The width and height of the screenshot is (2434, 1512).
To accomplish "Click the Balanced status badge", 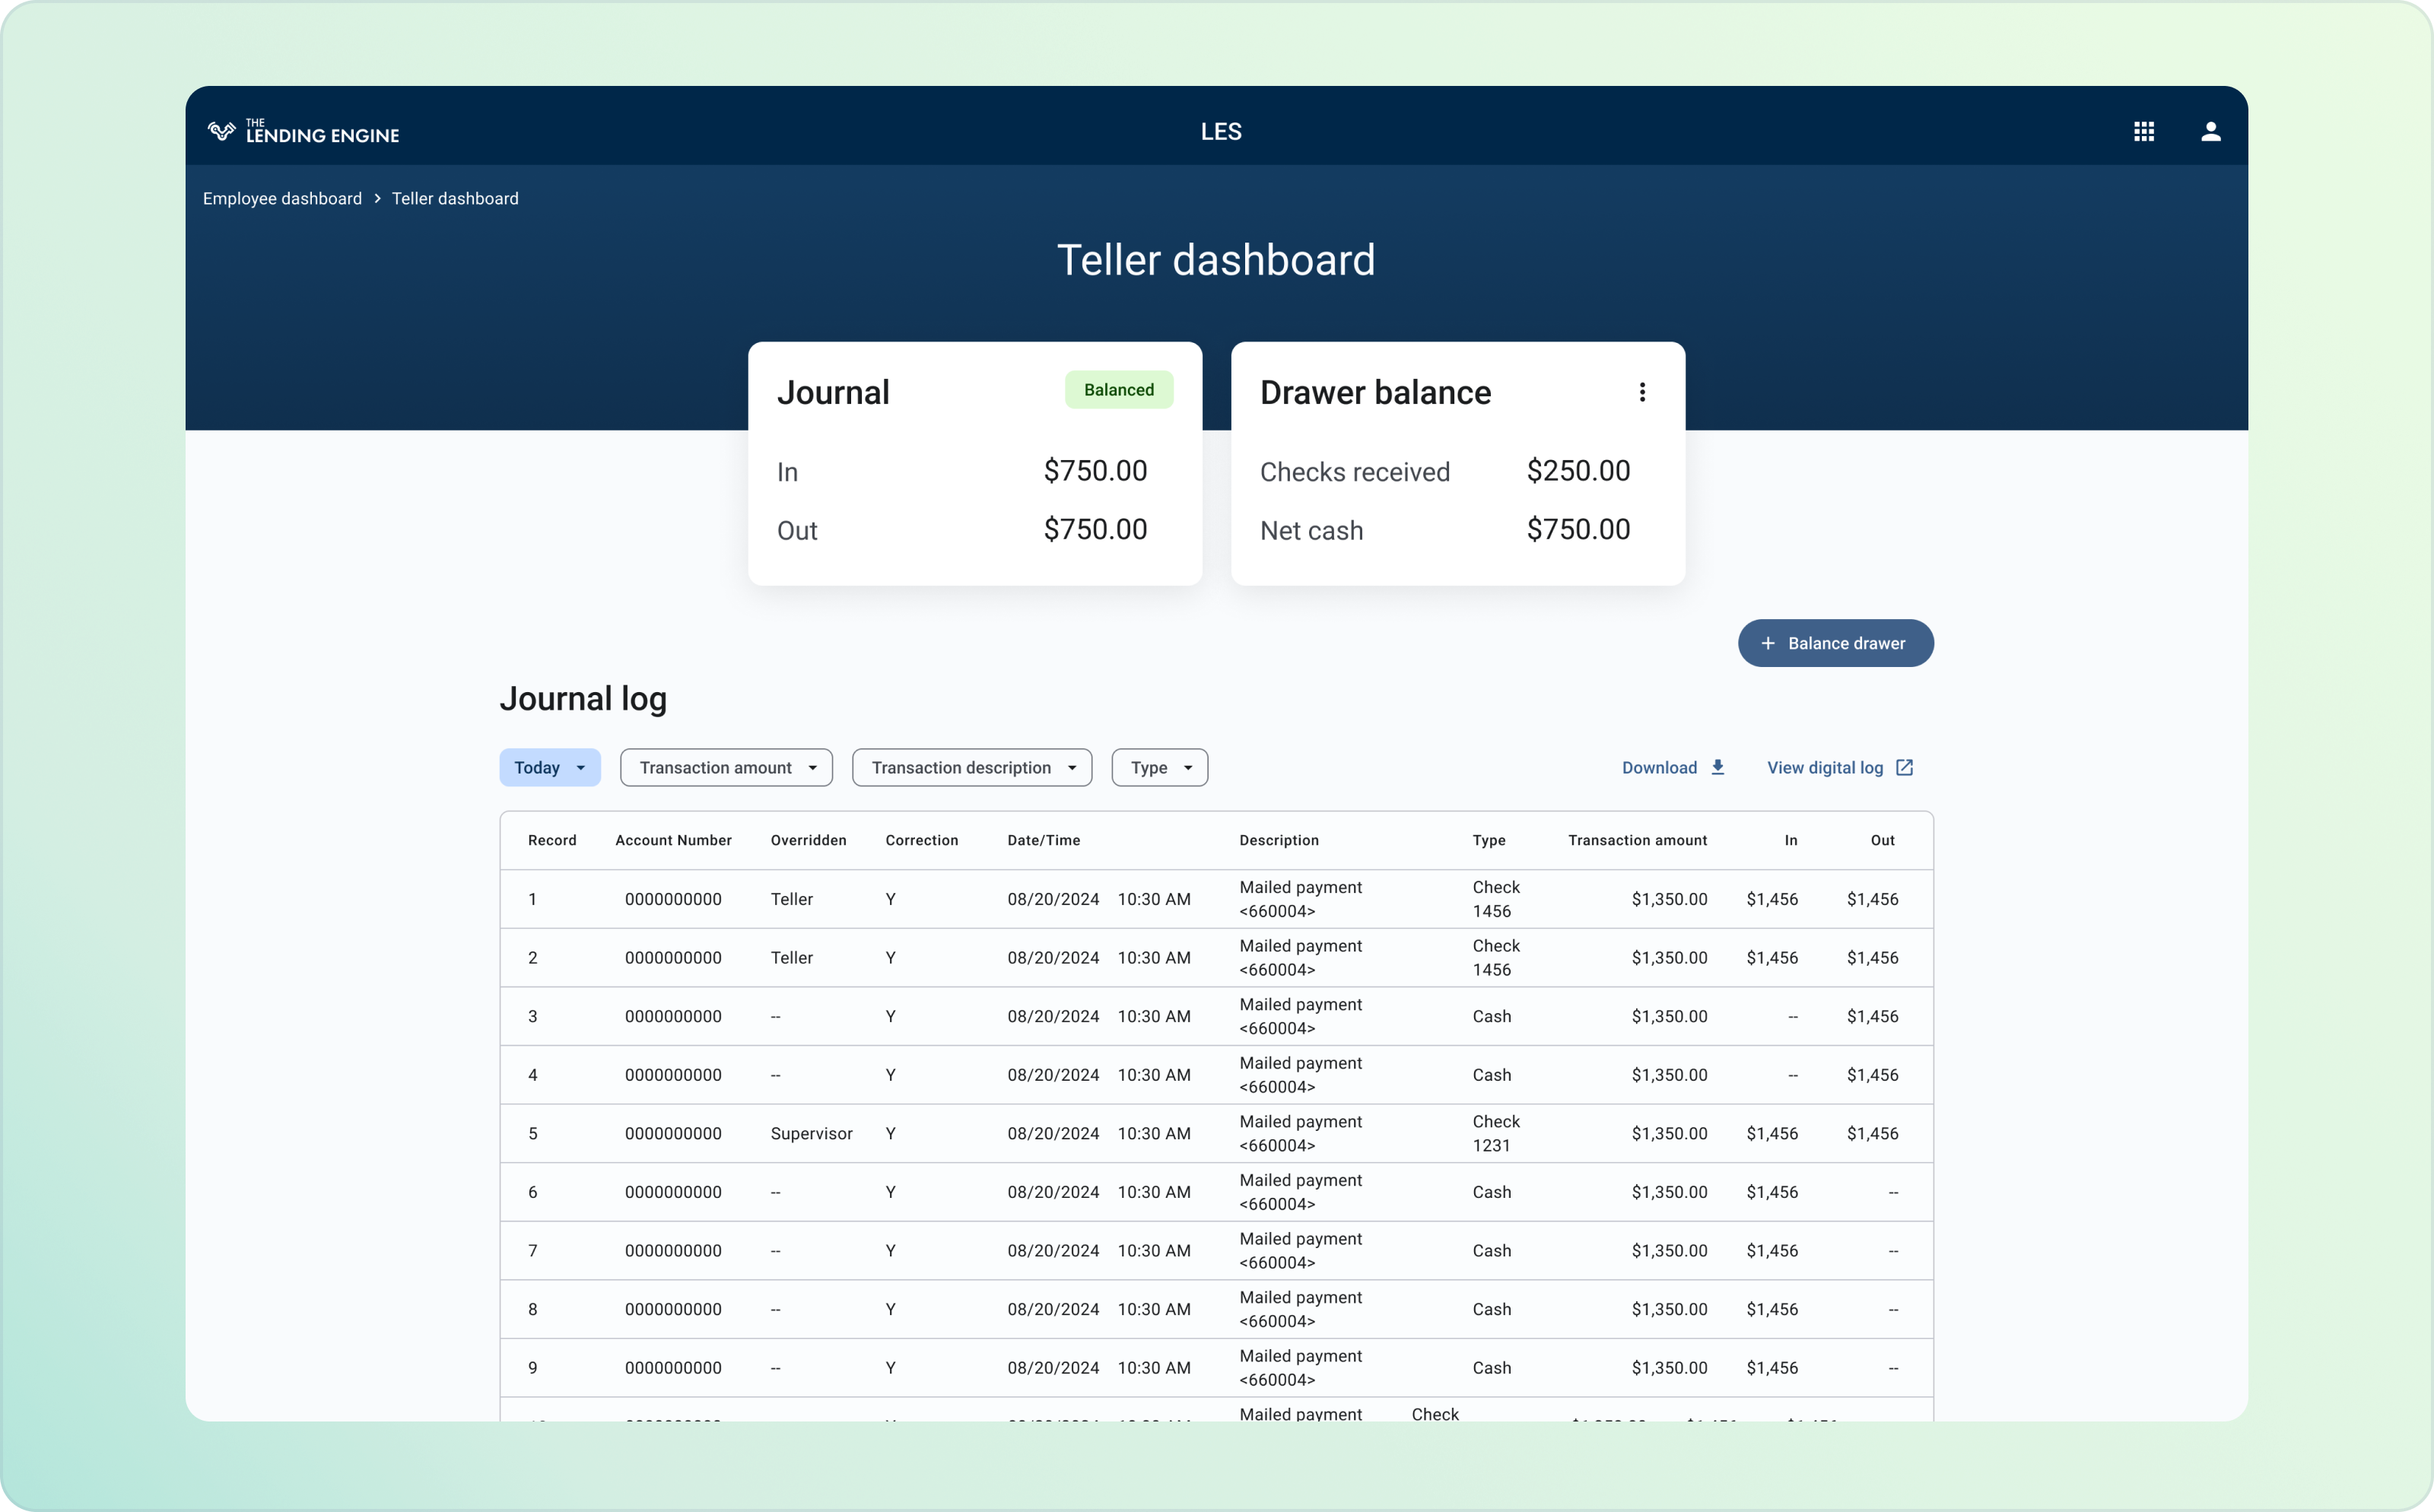I will point(1118,390).
